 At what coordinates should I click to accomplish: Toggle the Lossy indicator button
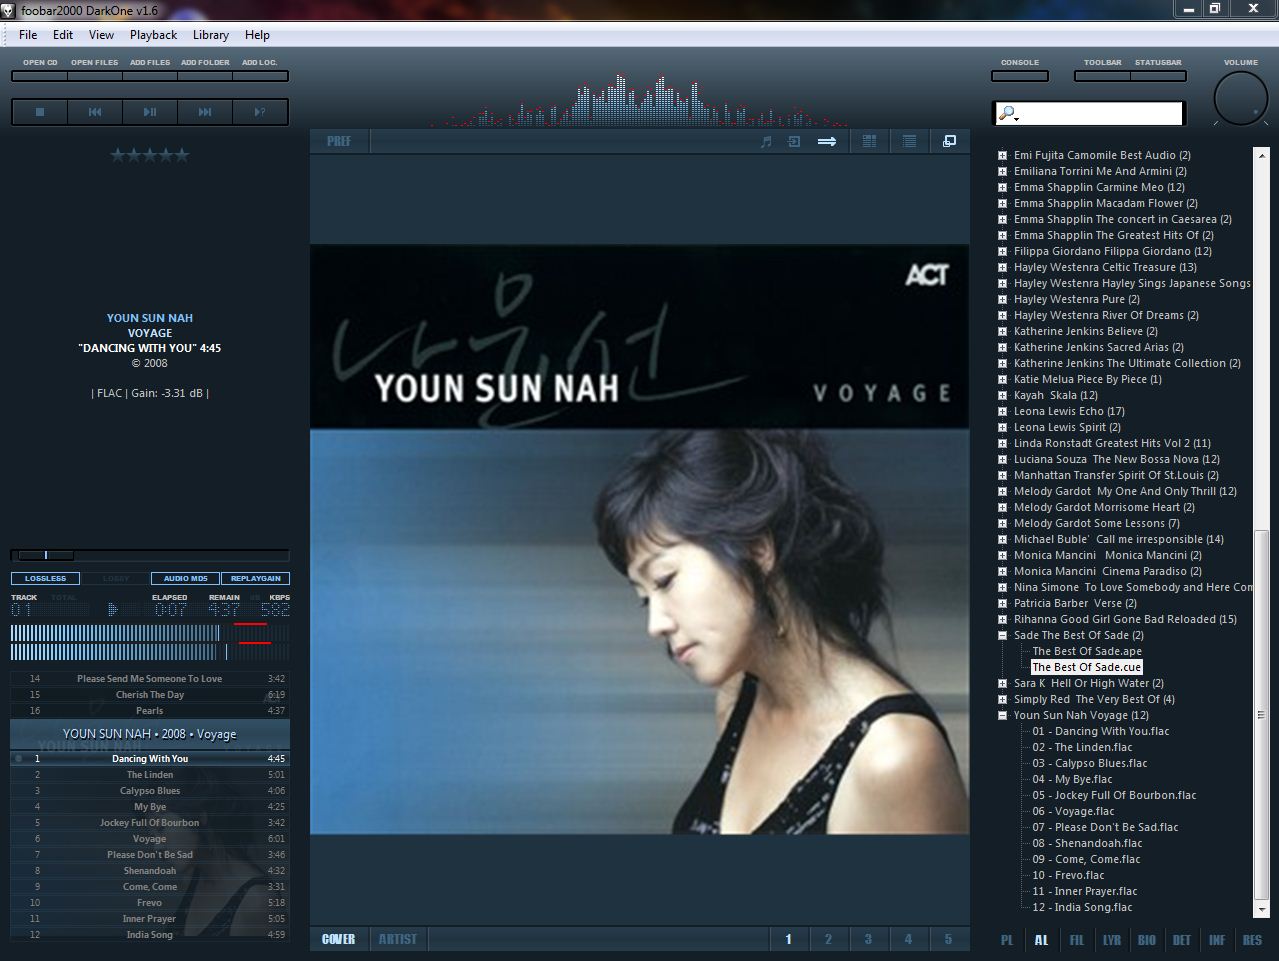point(115,578)
